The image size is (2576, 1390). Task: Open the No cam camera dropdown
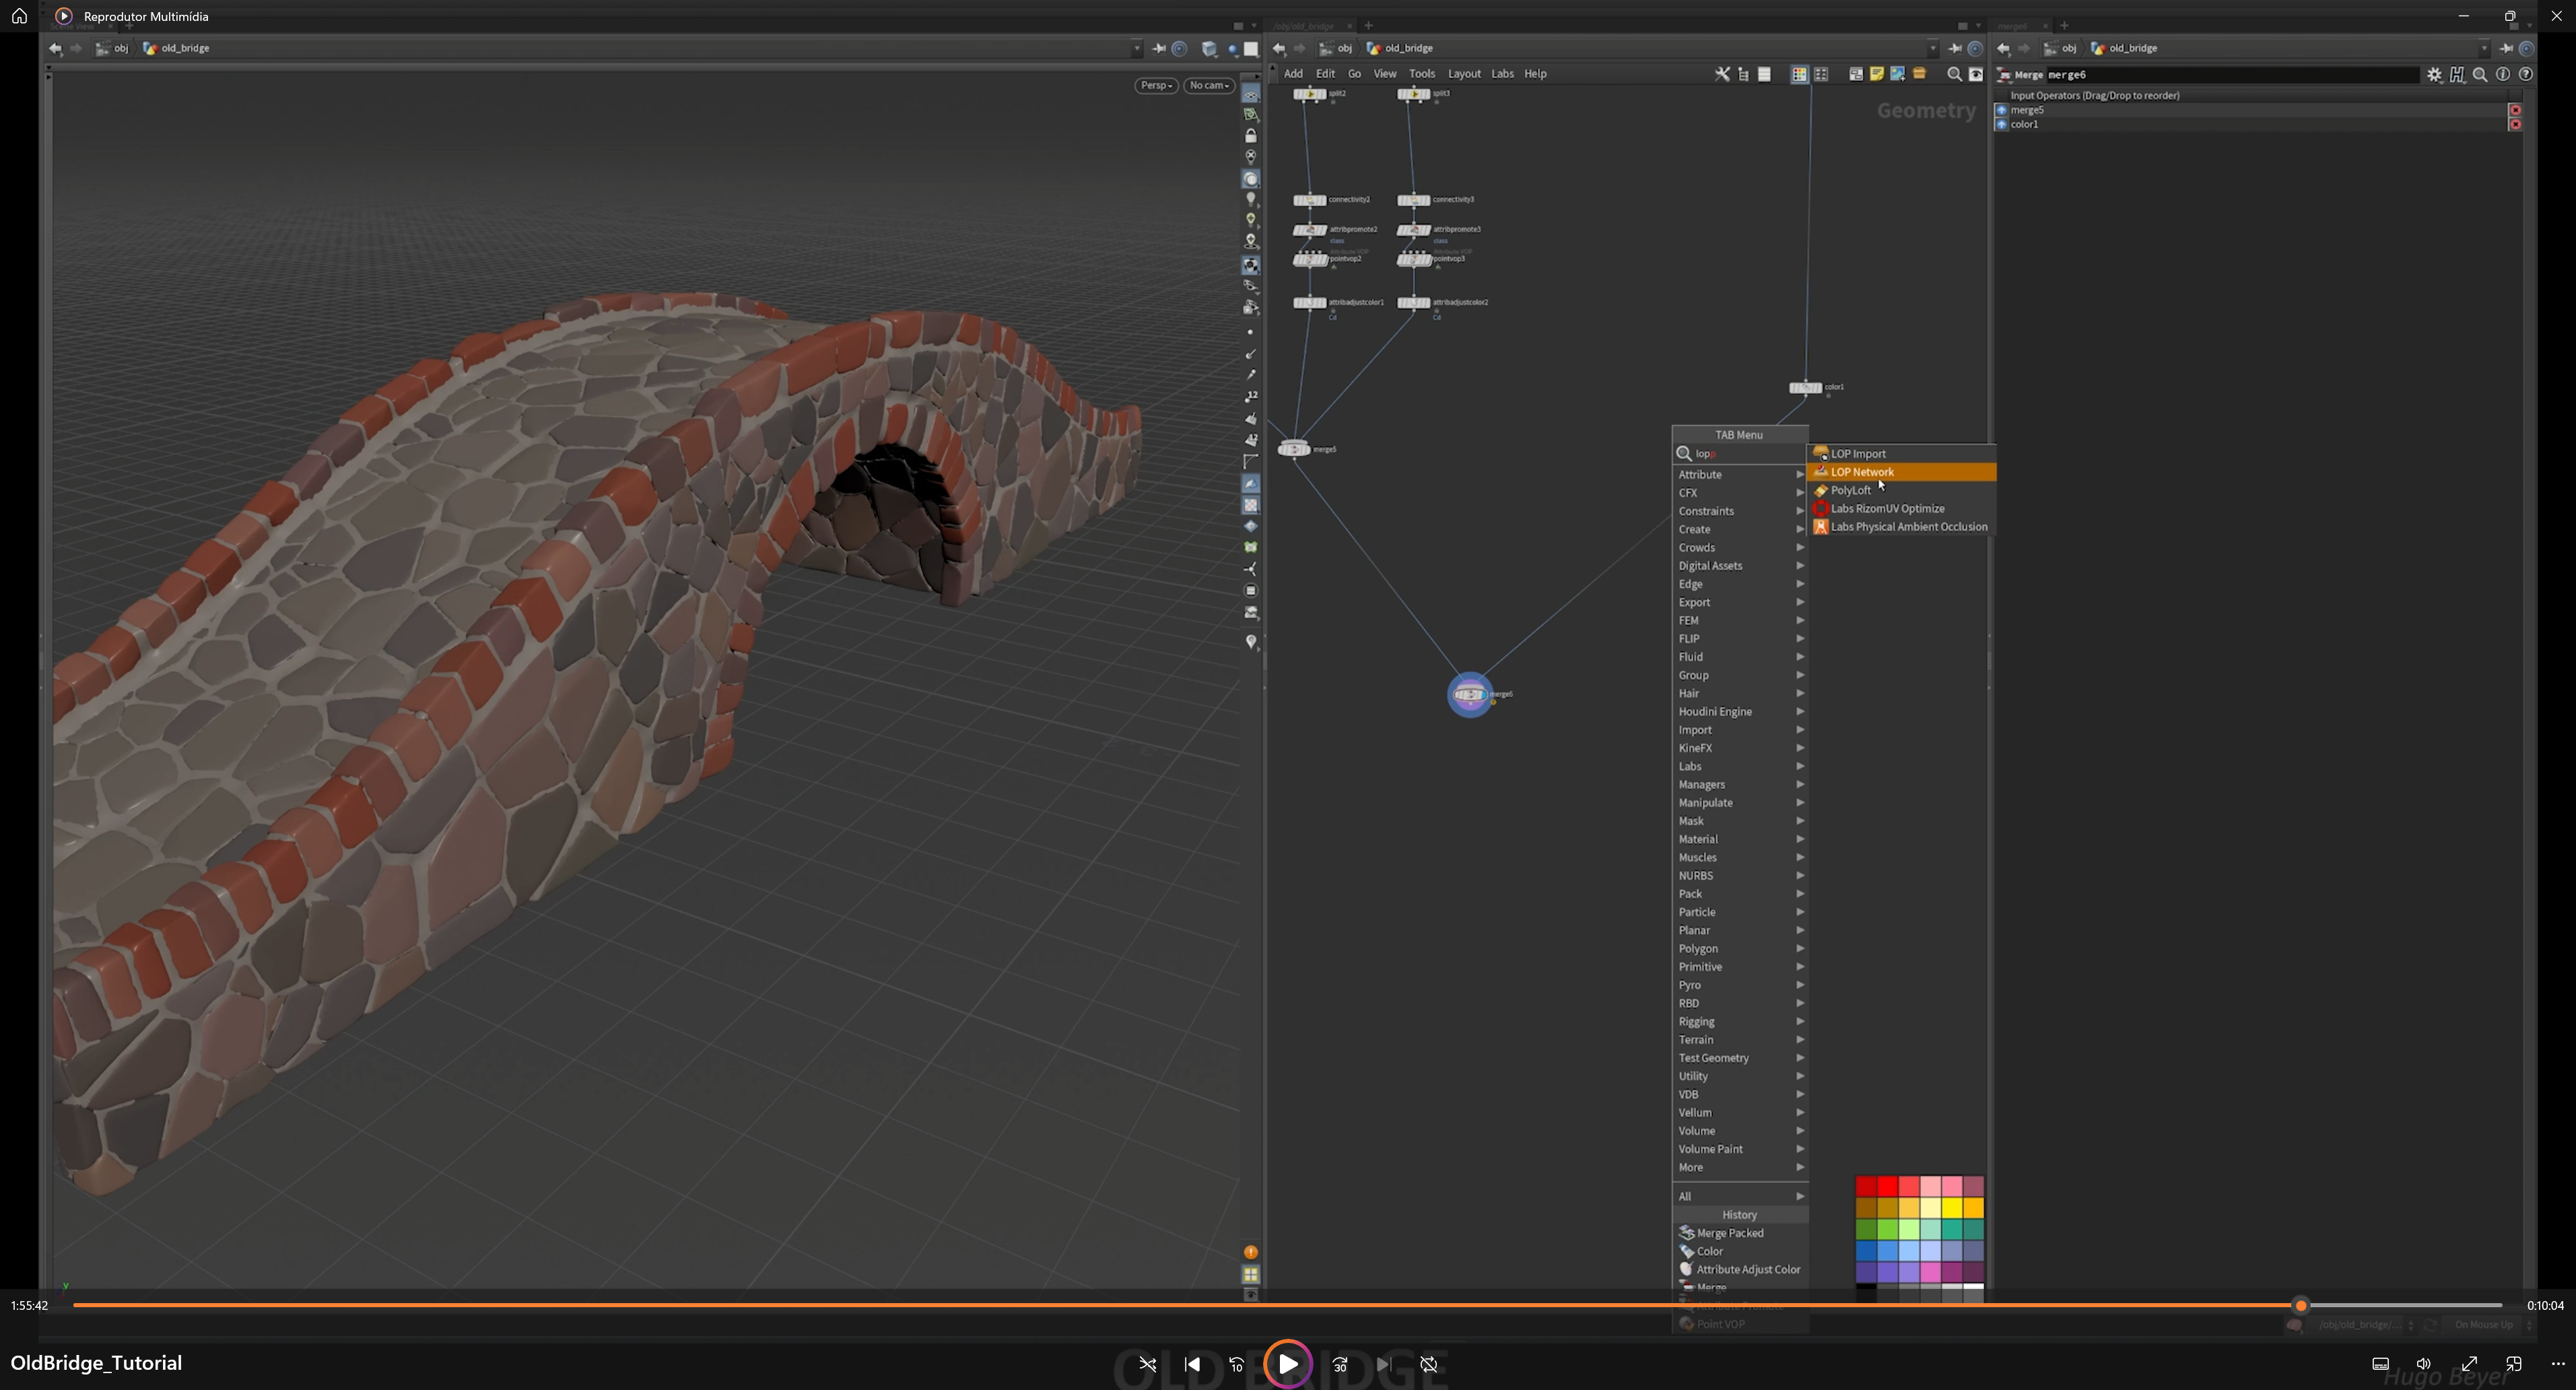point(1209,86)
